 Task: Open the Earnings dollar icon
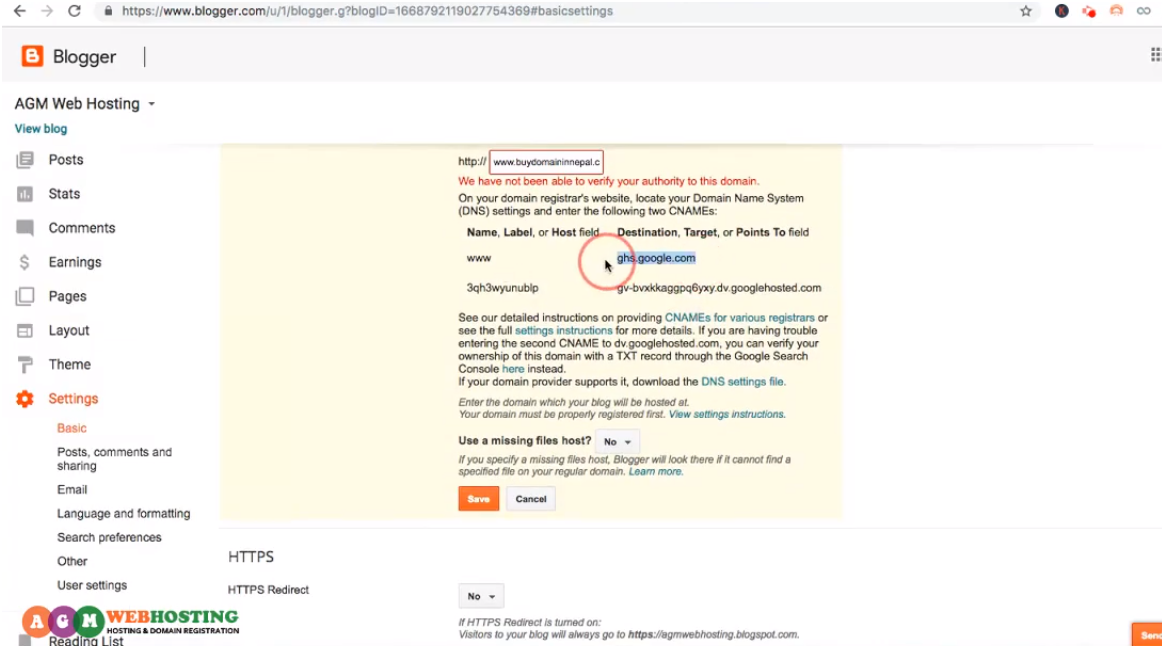pos(24,261)
